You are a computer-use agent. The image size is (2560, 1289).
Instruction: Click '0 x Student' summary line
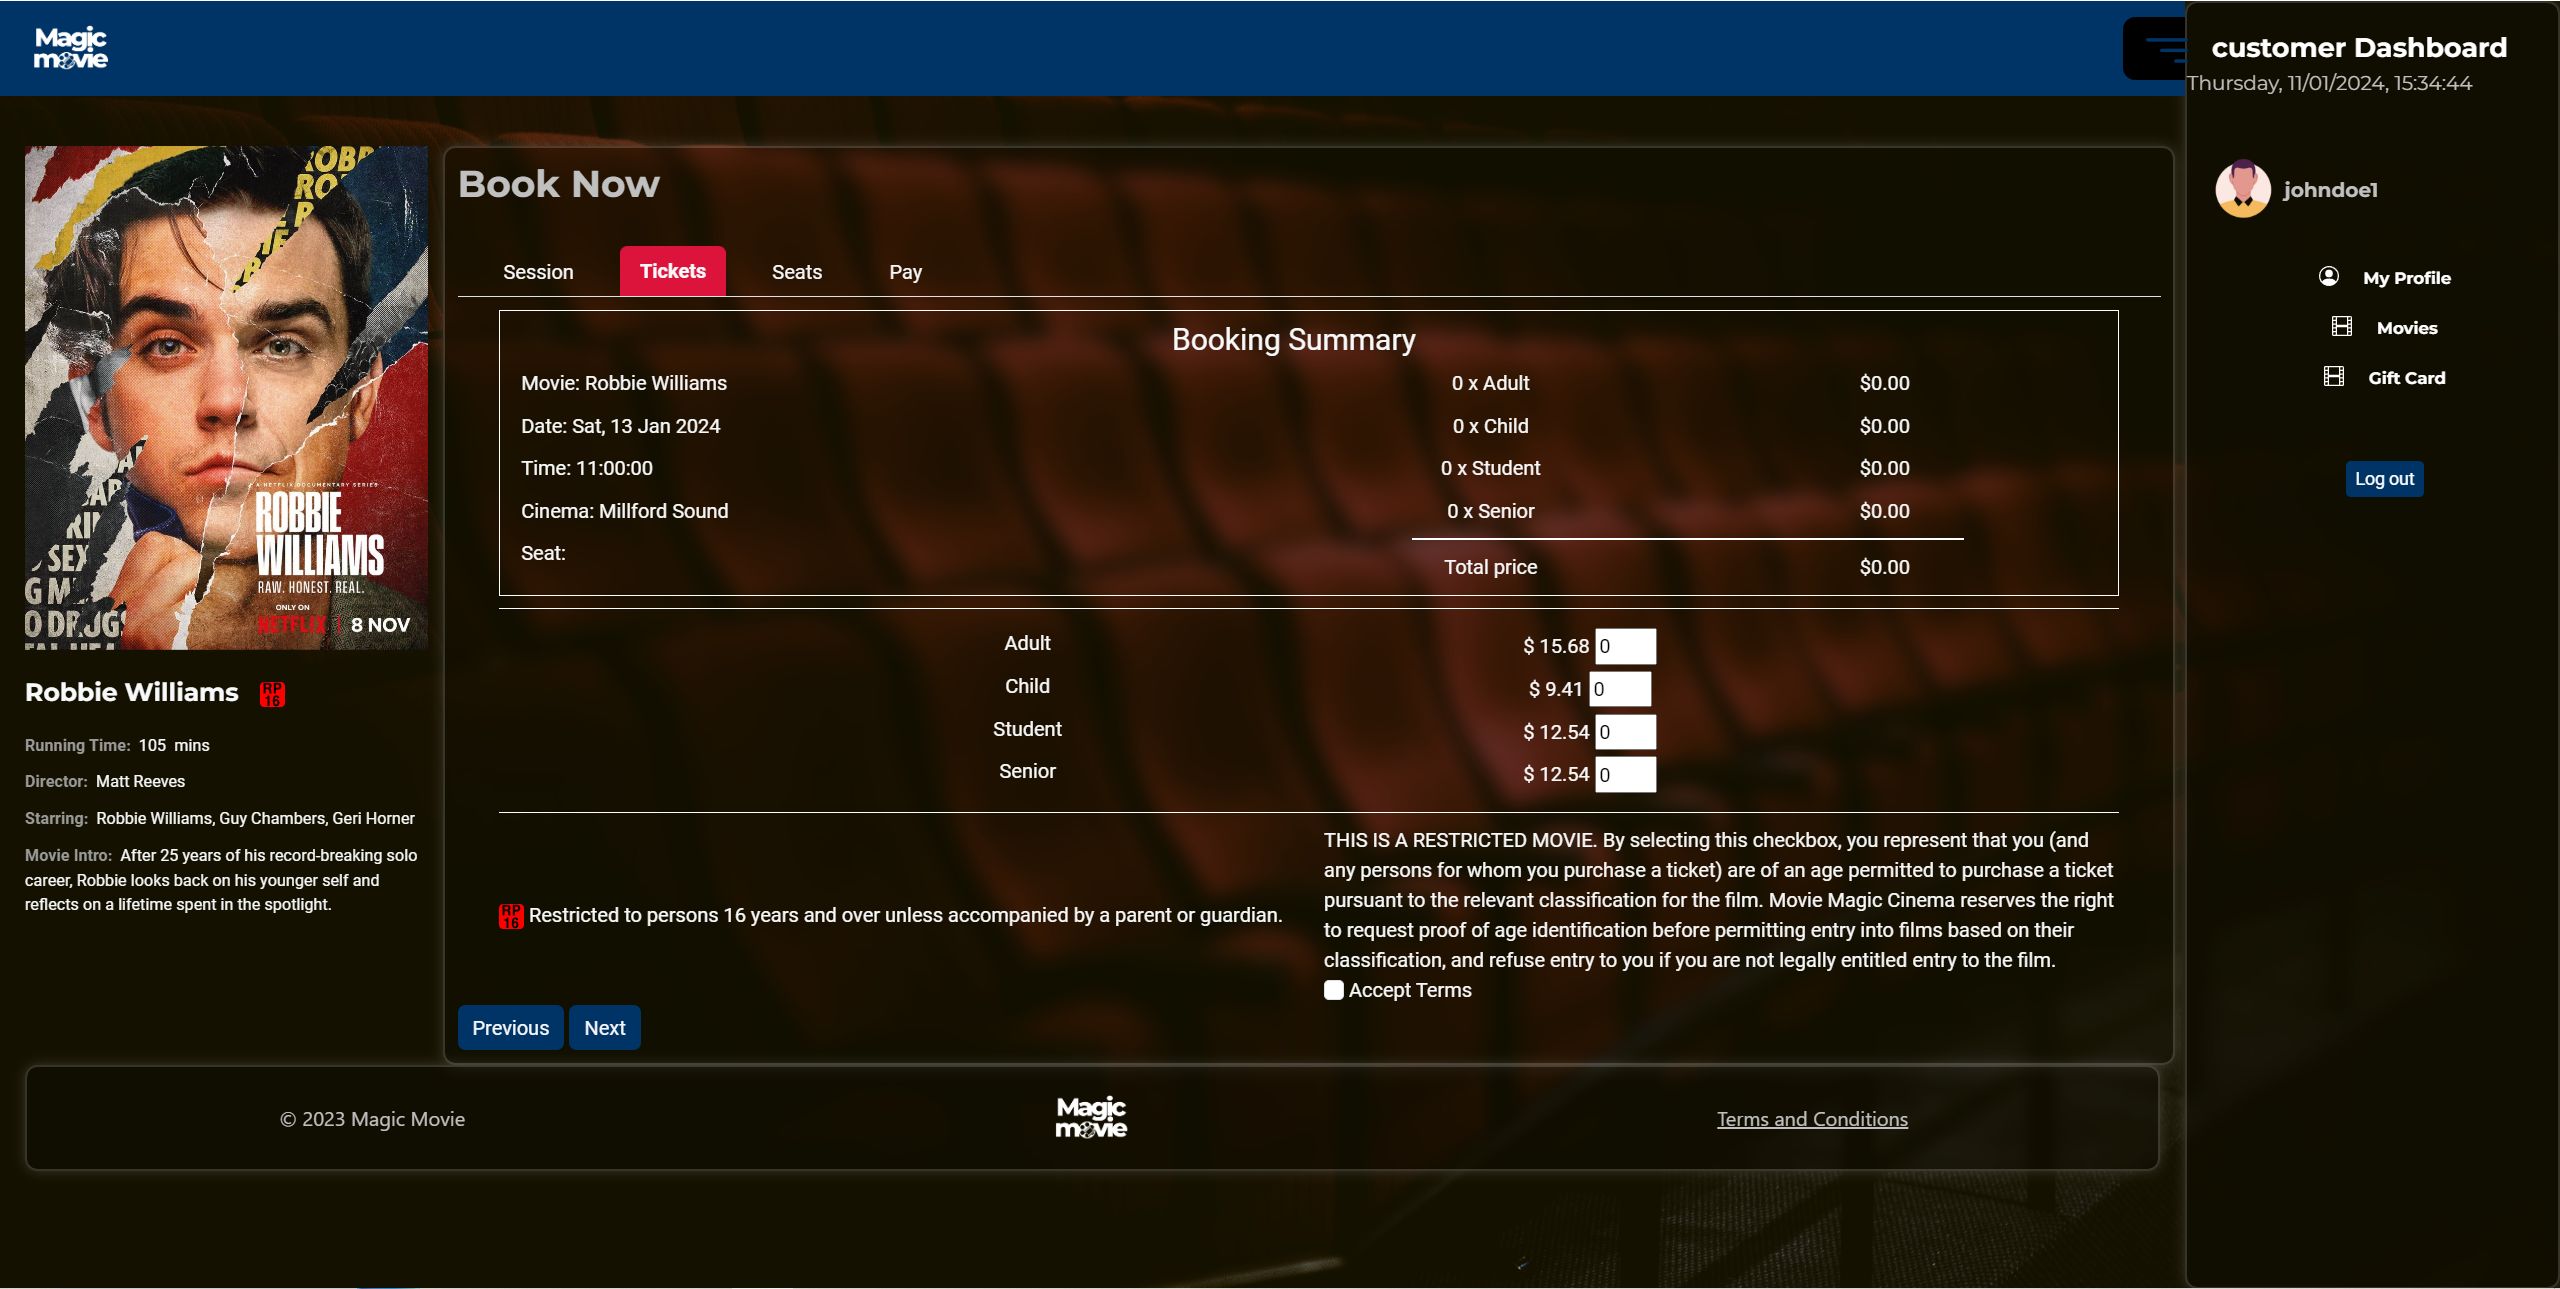(1490, 468)
